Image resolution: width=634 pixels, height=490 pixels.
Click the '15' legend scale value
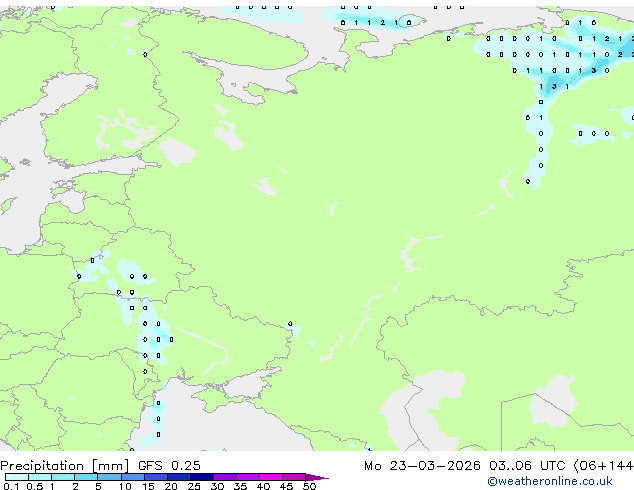click(x=148, y=486)
